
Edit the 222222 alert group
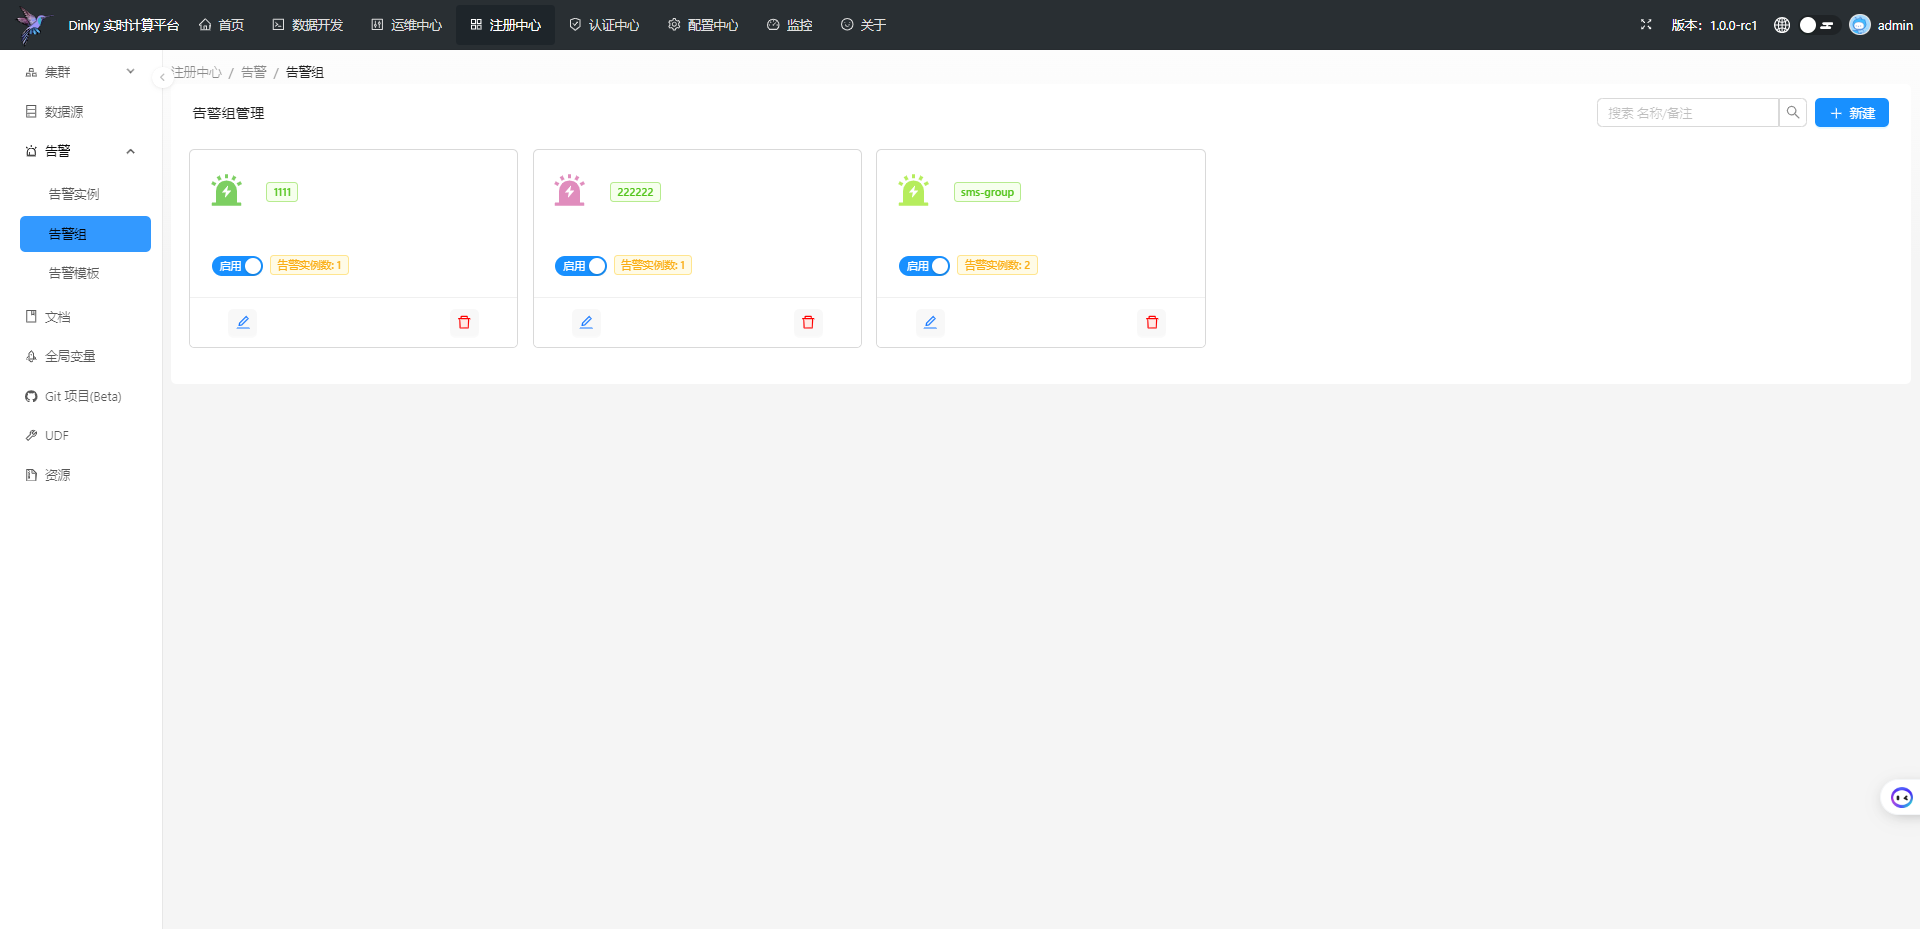tap(587, 322)
